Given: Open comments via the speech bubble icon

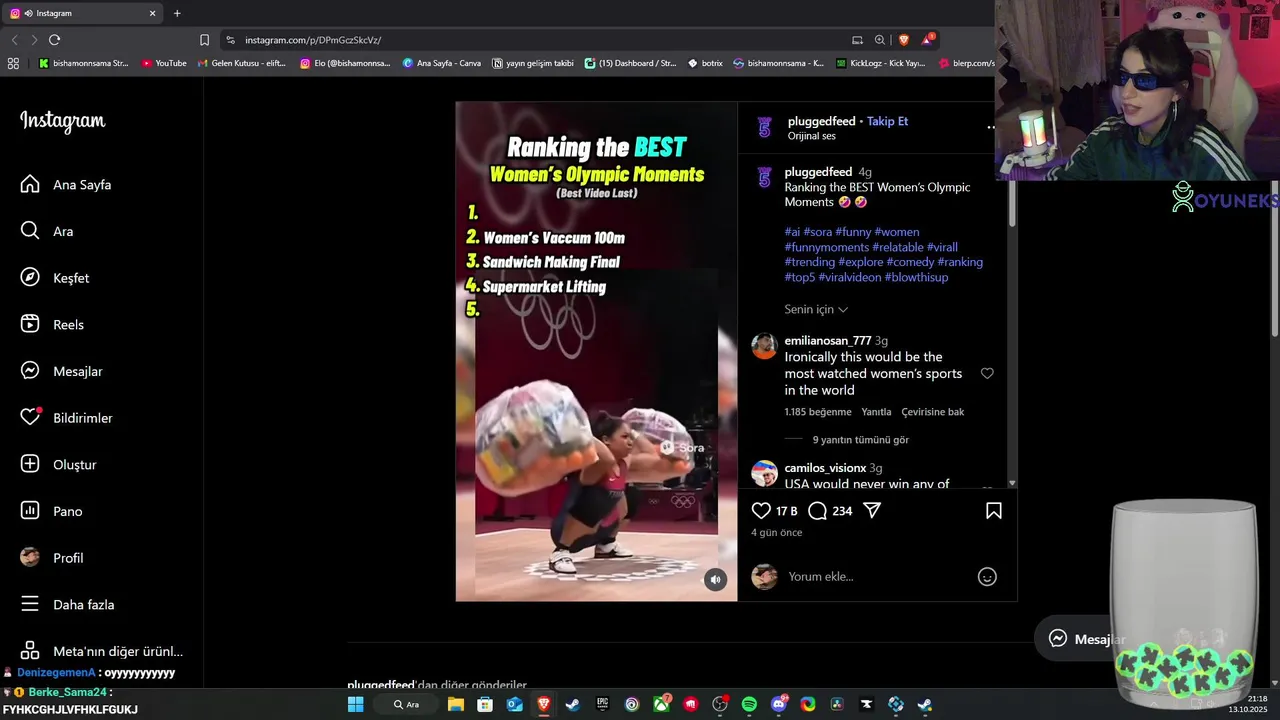Looking at the screenshot, I should [817, 511].
